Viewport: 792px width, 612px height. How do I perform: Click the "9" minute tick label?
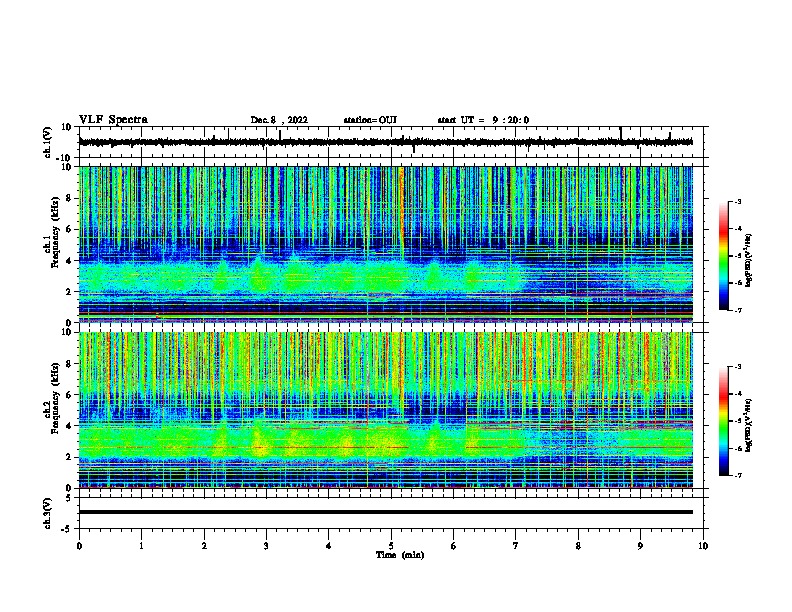[640, 546]
